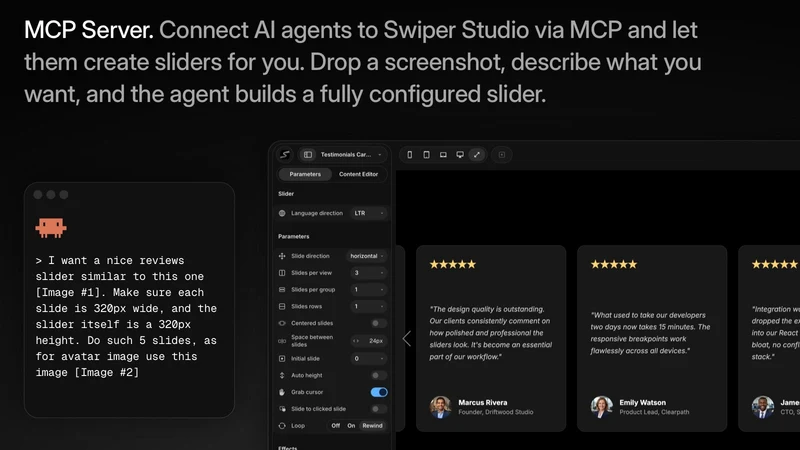This screenshot has height=450, width=800.
Task: Click the Slides rows icon
Action: pos(282,307)
